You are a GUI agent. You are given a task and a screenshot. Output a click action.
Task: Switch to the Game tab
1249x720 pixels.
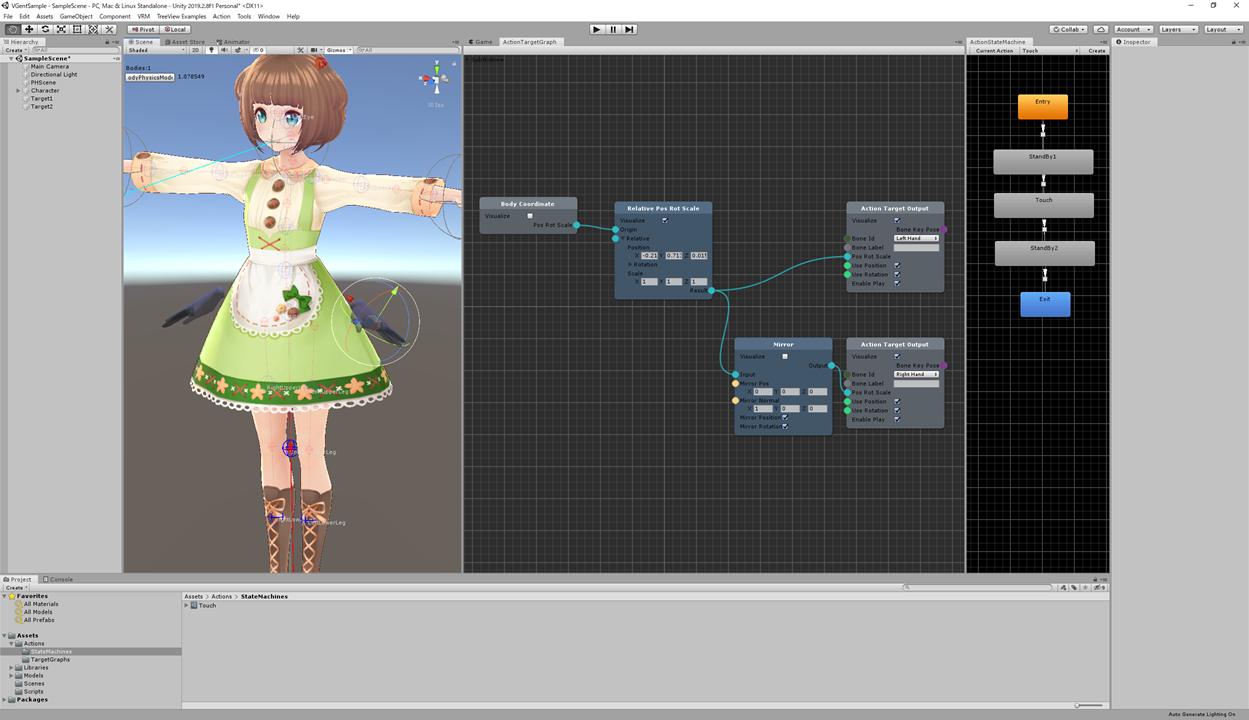[x=481, y=42]
